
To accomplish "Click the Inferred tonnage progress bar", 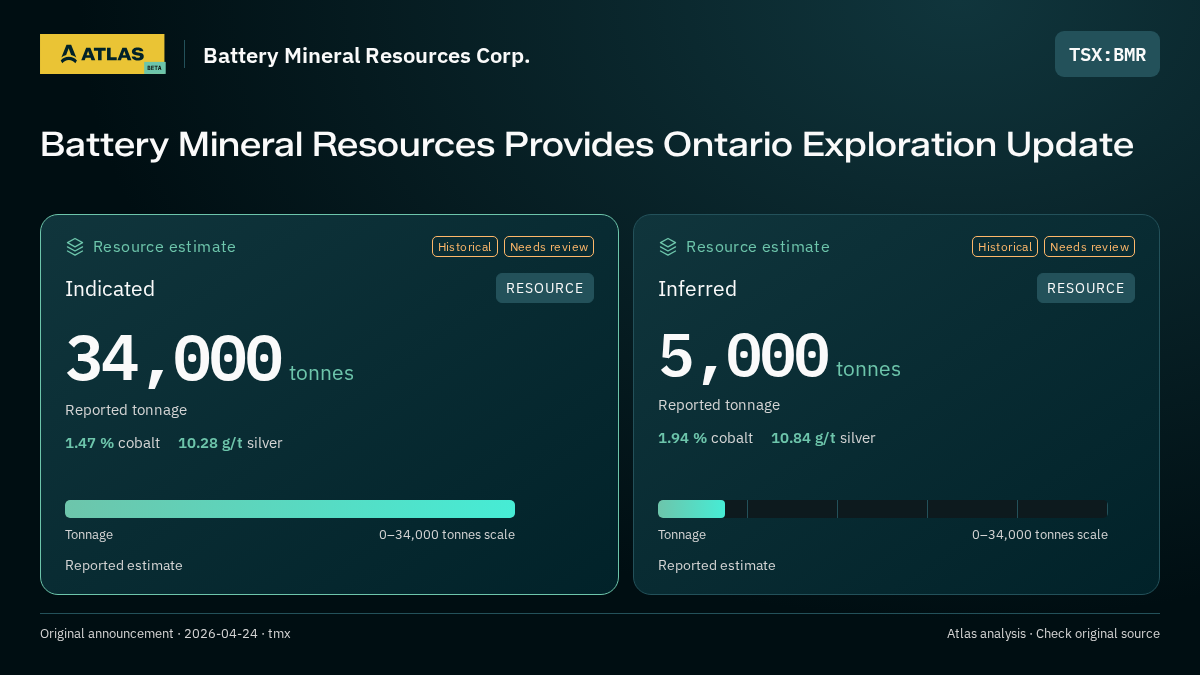I will pyautogui.click(x=883, y=509).
